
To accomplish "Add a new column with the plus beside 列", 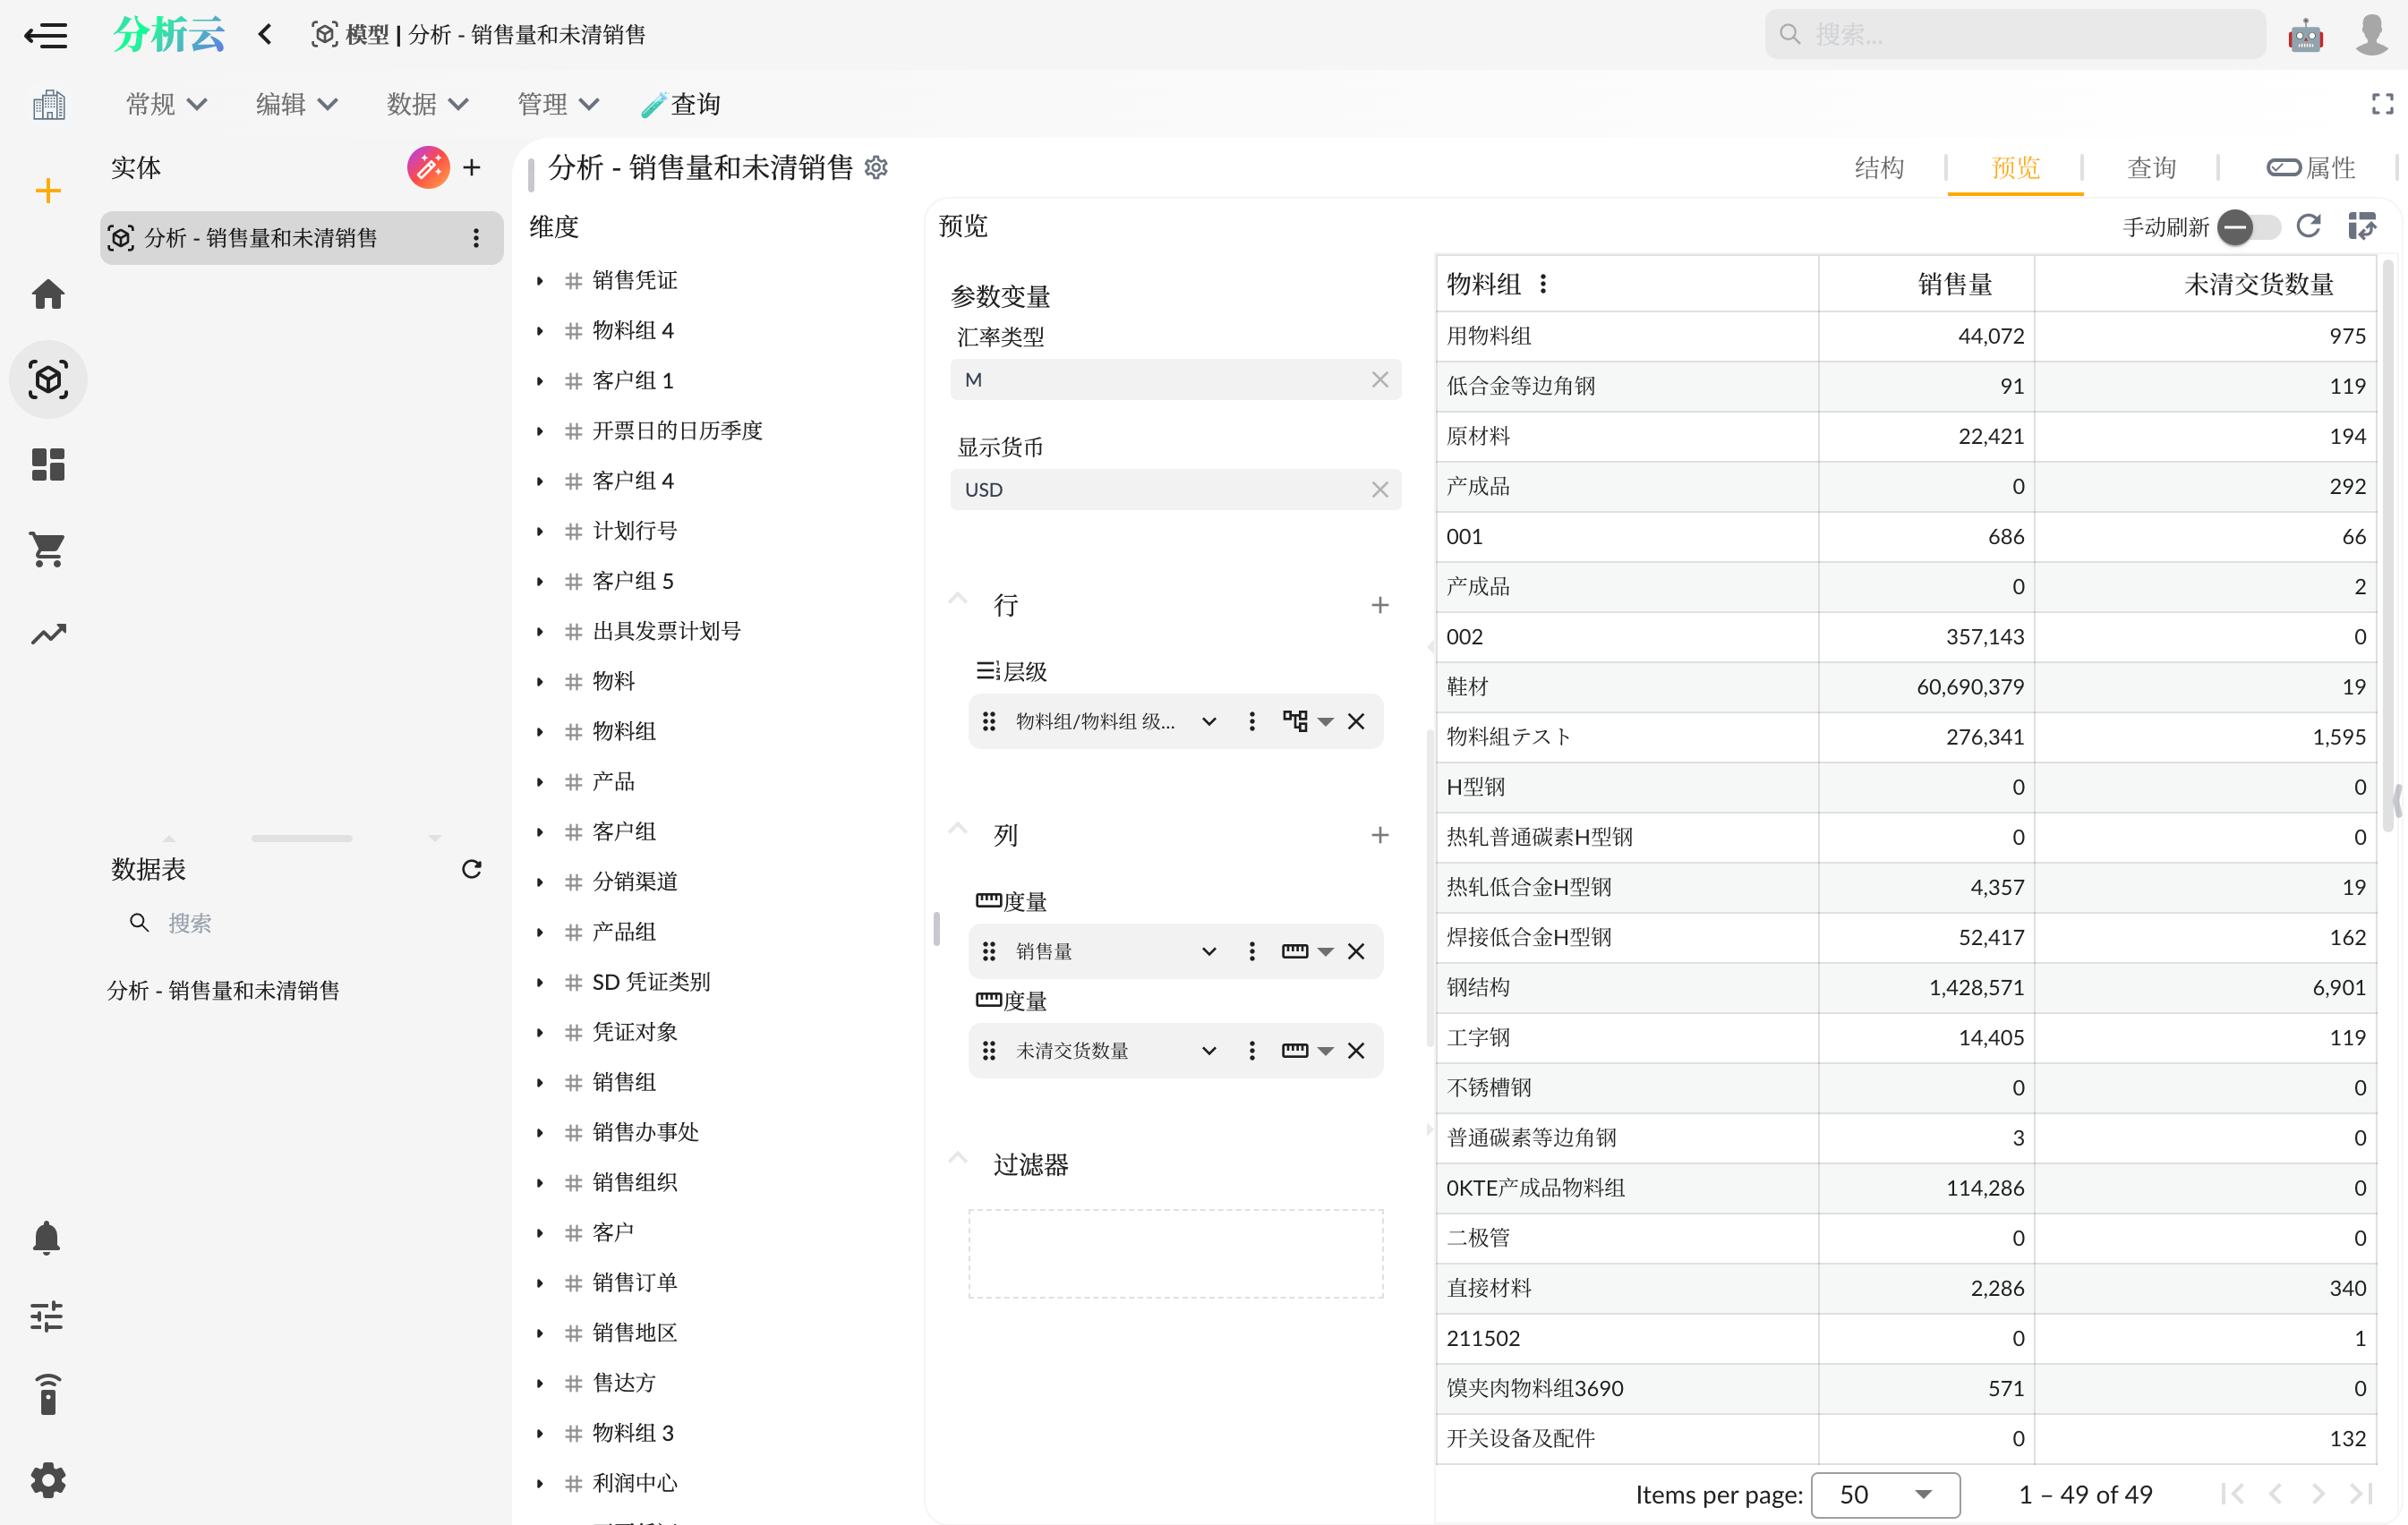I will click(1380, 834).
